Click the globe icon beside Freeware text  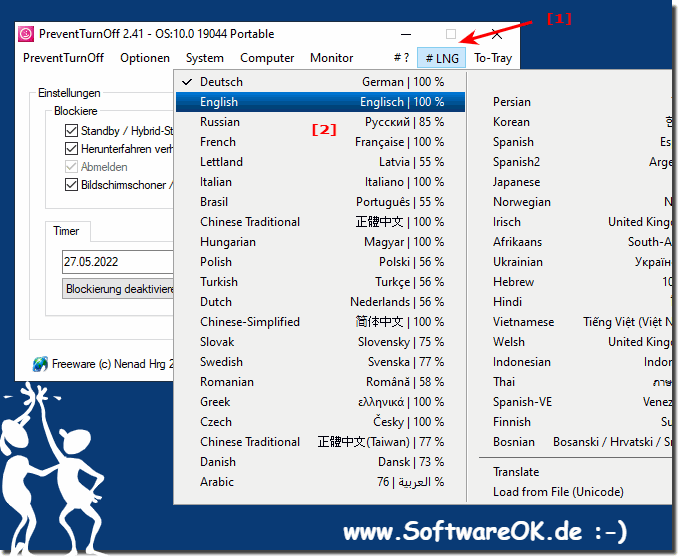tap(40, 364)
